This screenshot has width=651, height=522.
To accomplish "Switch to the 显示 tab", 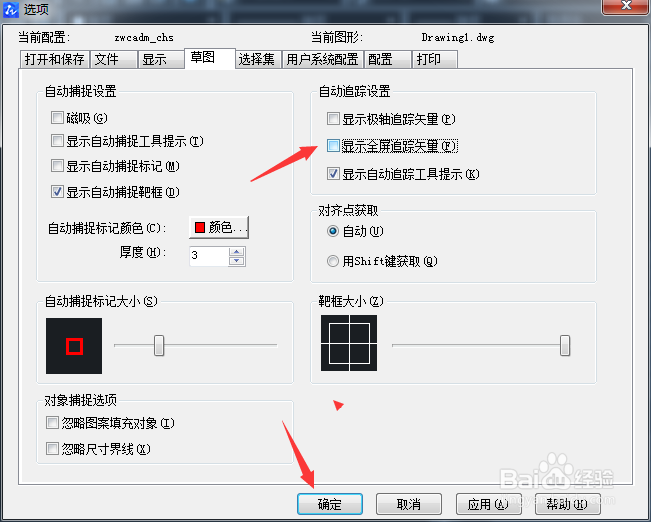I will click(160, 59).
